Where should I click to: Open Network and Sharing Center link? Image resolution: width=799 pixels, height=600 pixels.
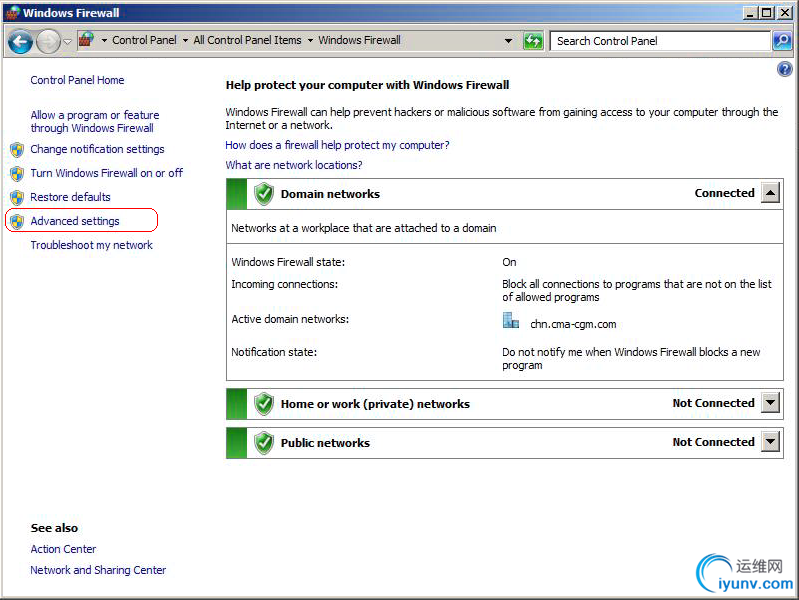[98, 570]
